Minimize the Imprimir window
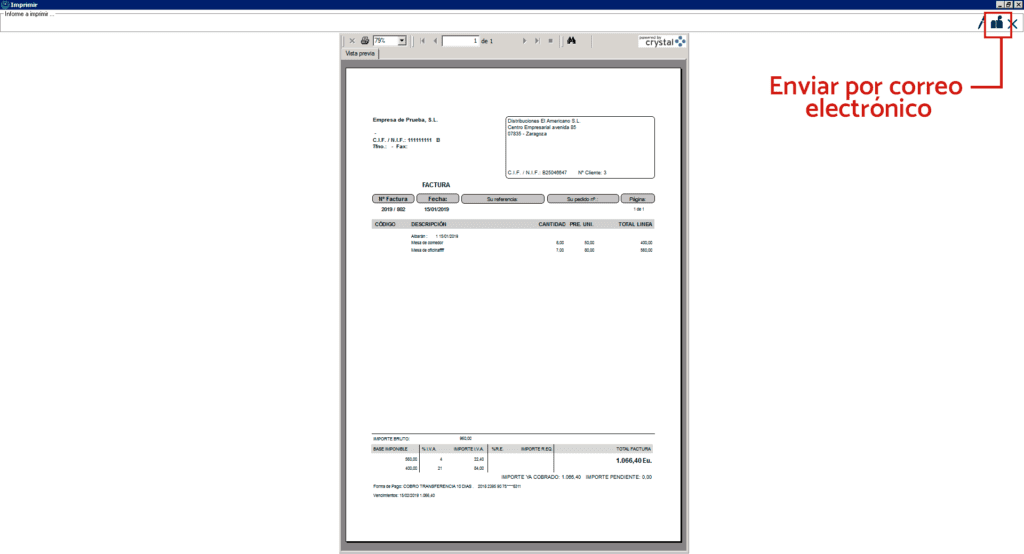Image resolution: width=1024 pixels, height=554 pixels. point(998,5)
